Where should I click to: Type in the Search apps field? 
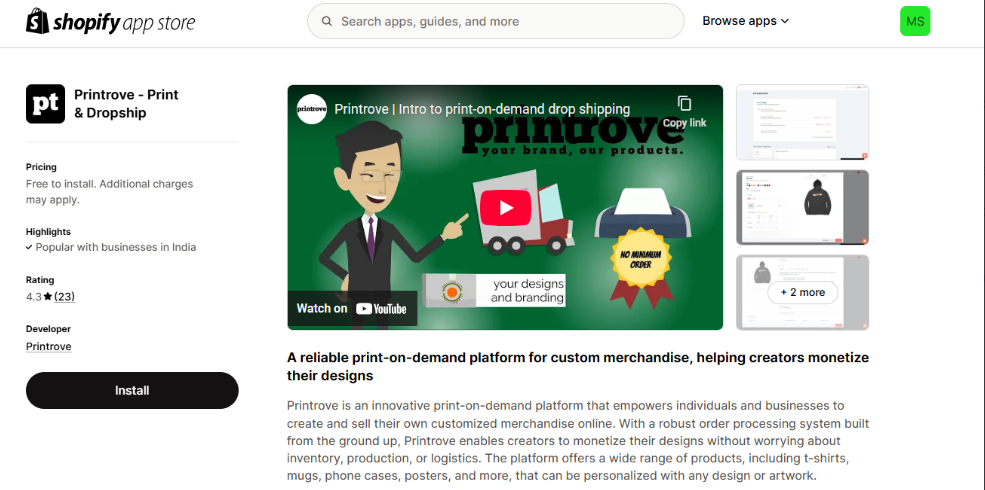coord(500,21)
